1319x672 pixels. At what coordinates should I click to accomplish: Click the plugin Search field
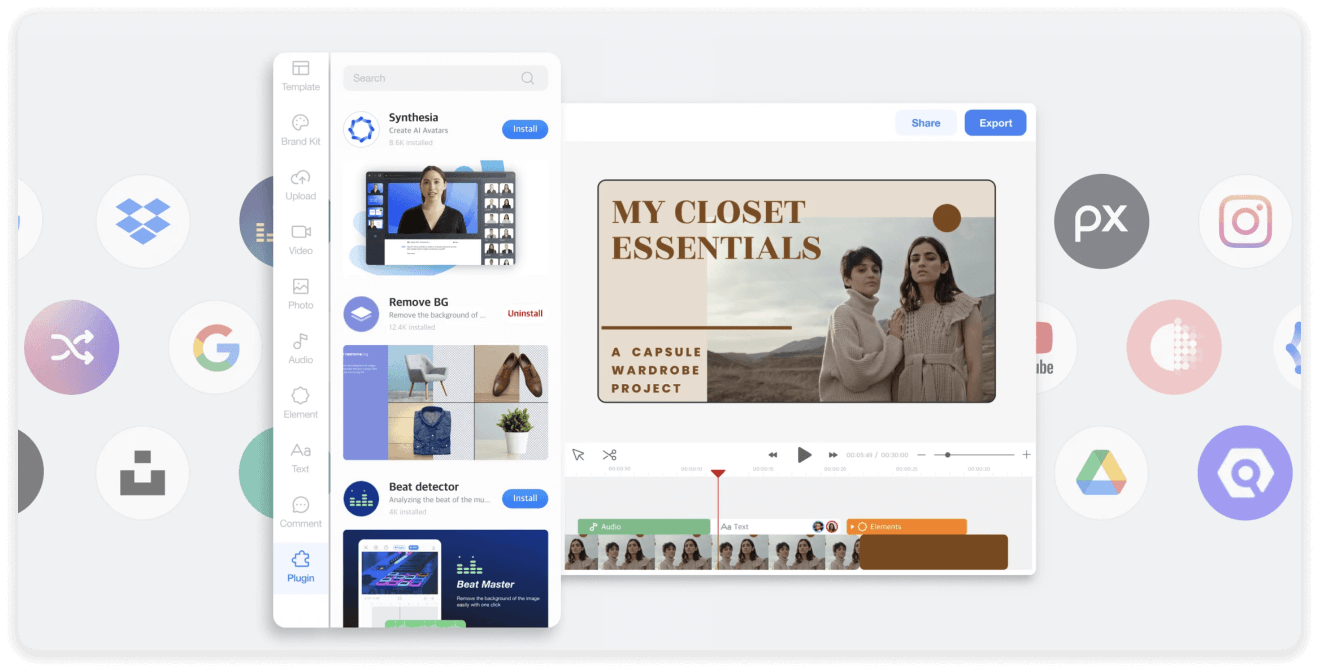click(435, 78)
